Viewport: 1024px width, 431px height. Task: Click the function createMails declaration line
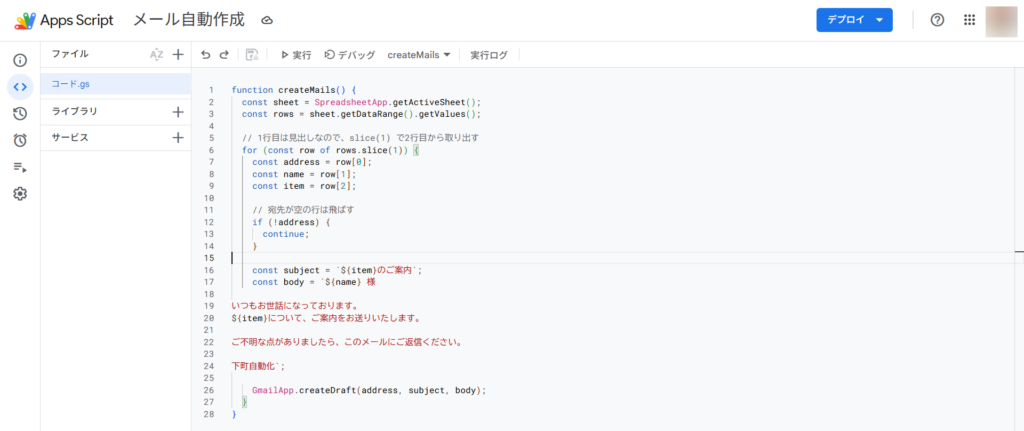293,90
